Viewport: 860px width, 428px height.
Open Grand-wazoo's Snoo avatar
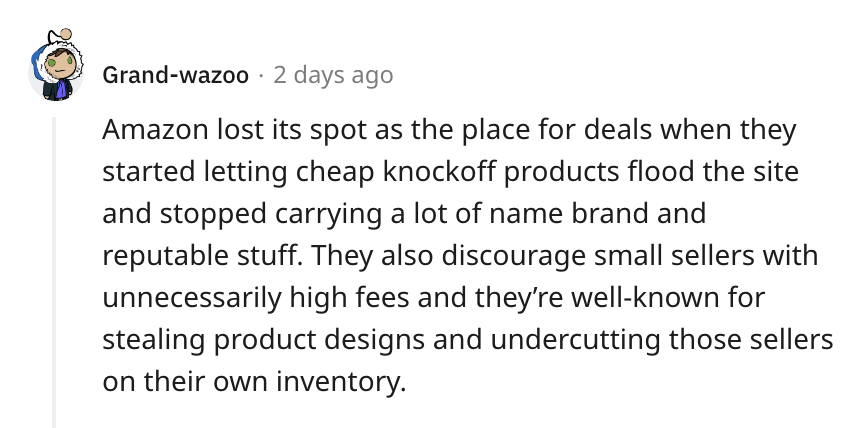click(x=56, y=65)
